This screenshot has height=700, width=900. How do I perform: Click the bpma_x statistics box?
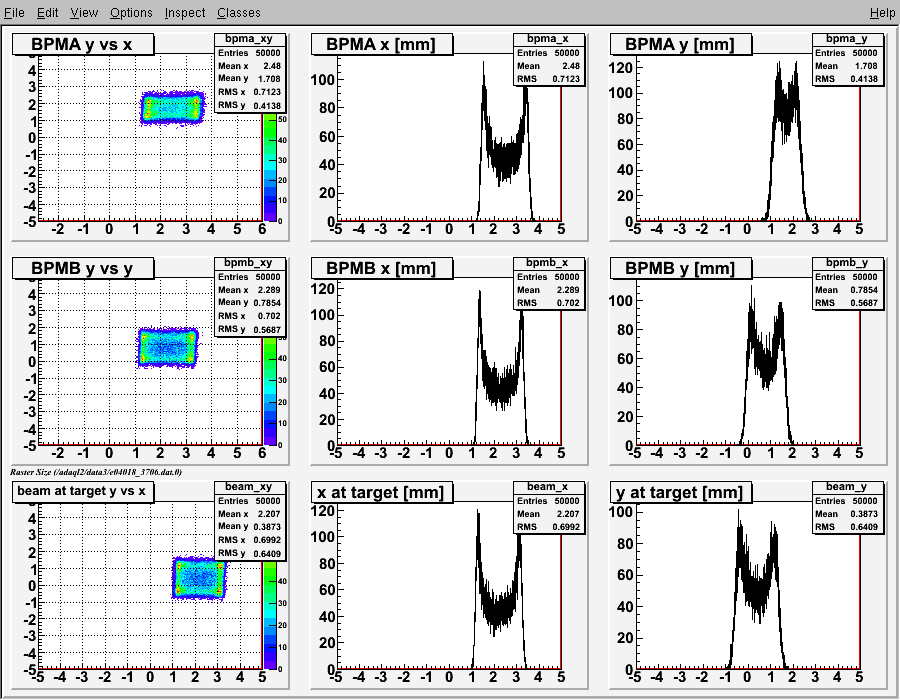coord(549,59)
